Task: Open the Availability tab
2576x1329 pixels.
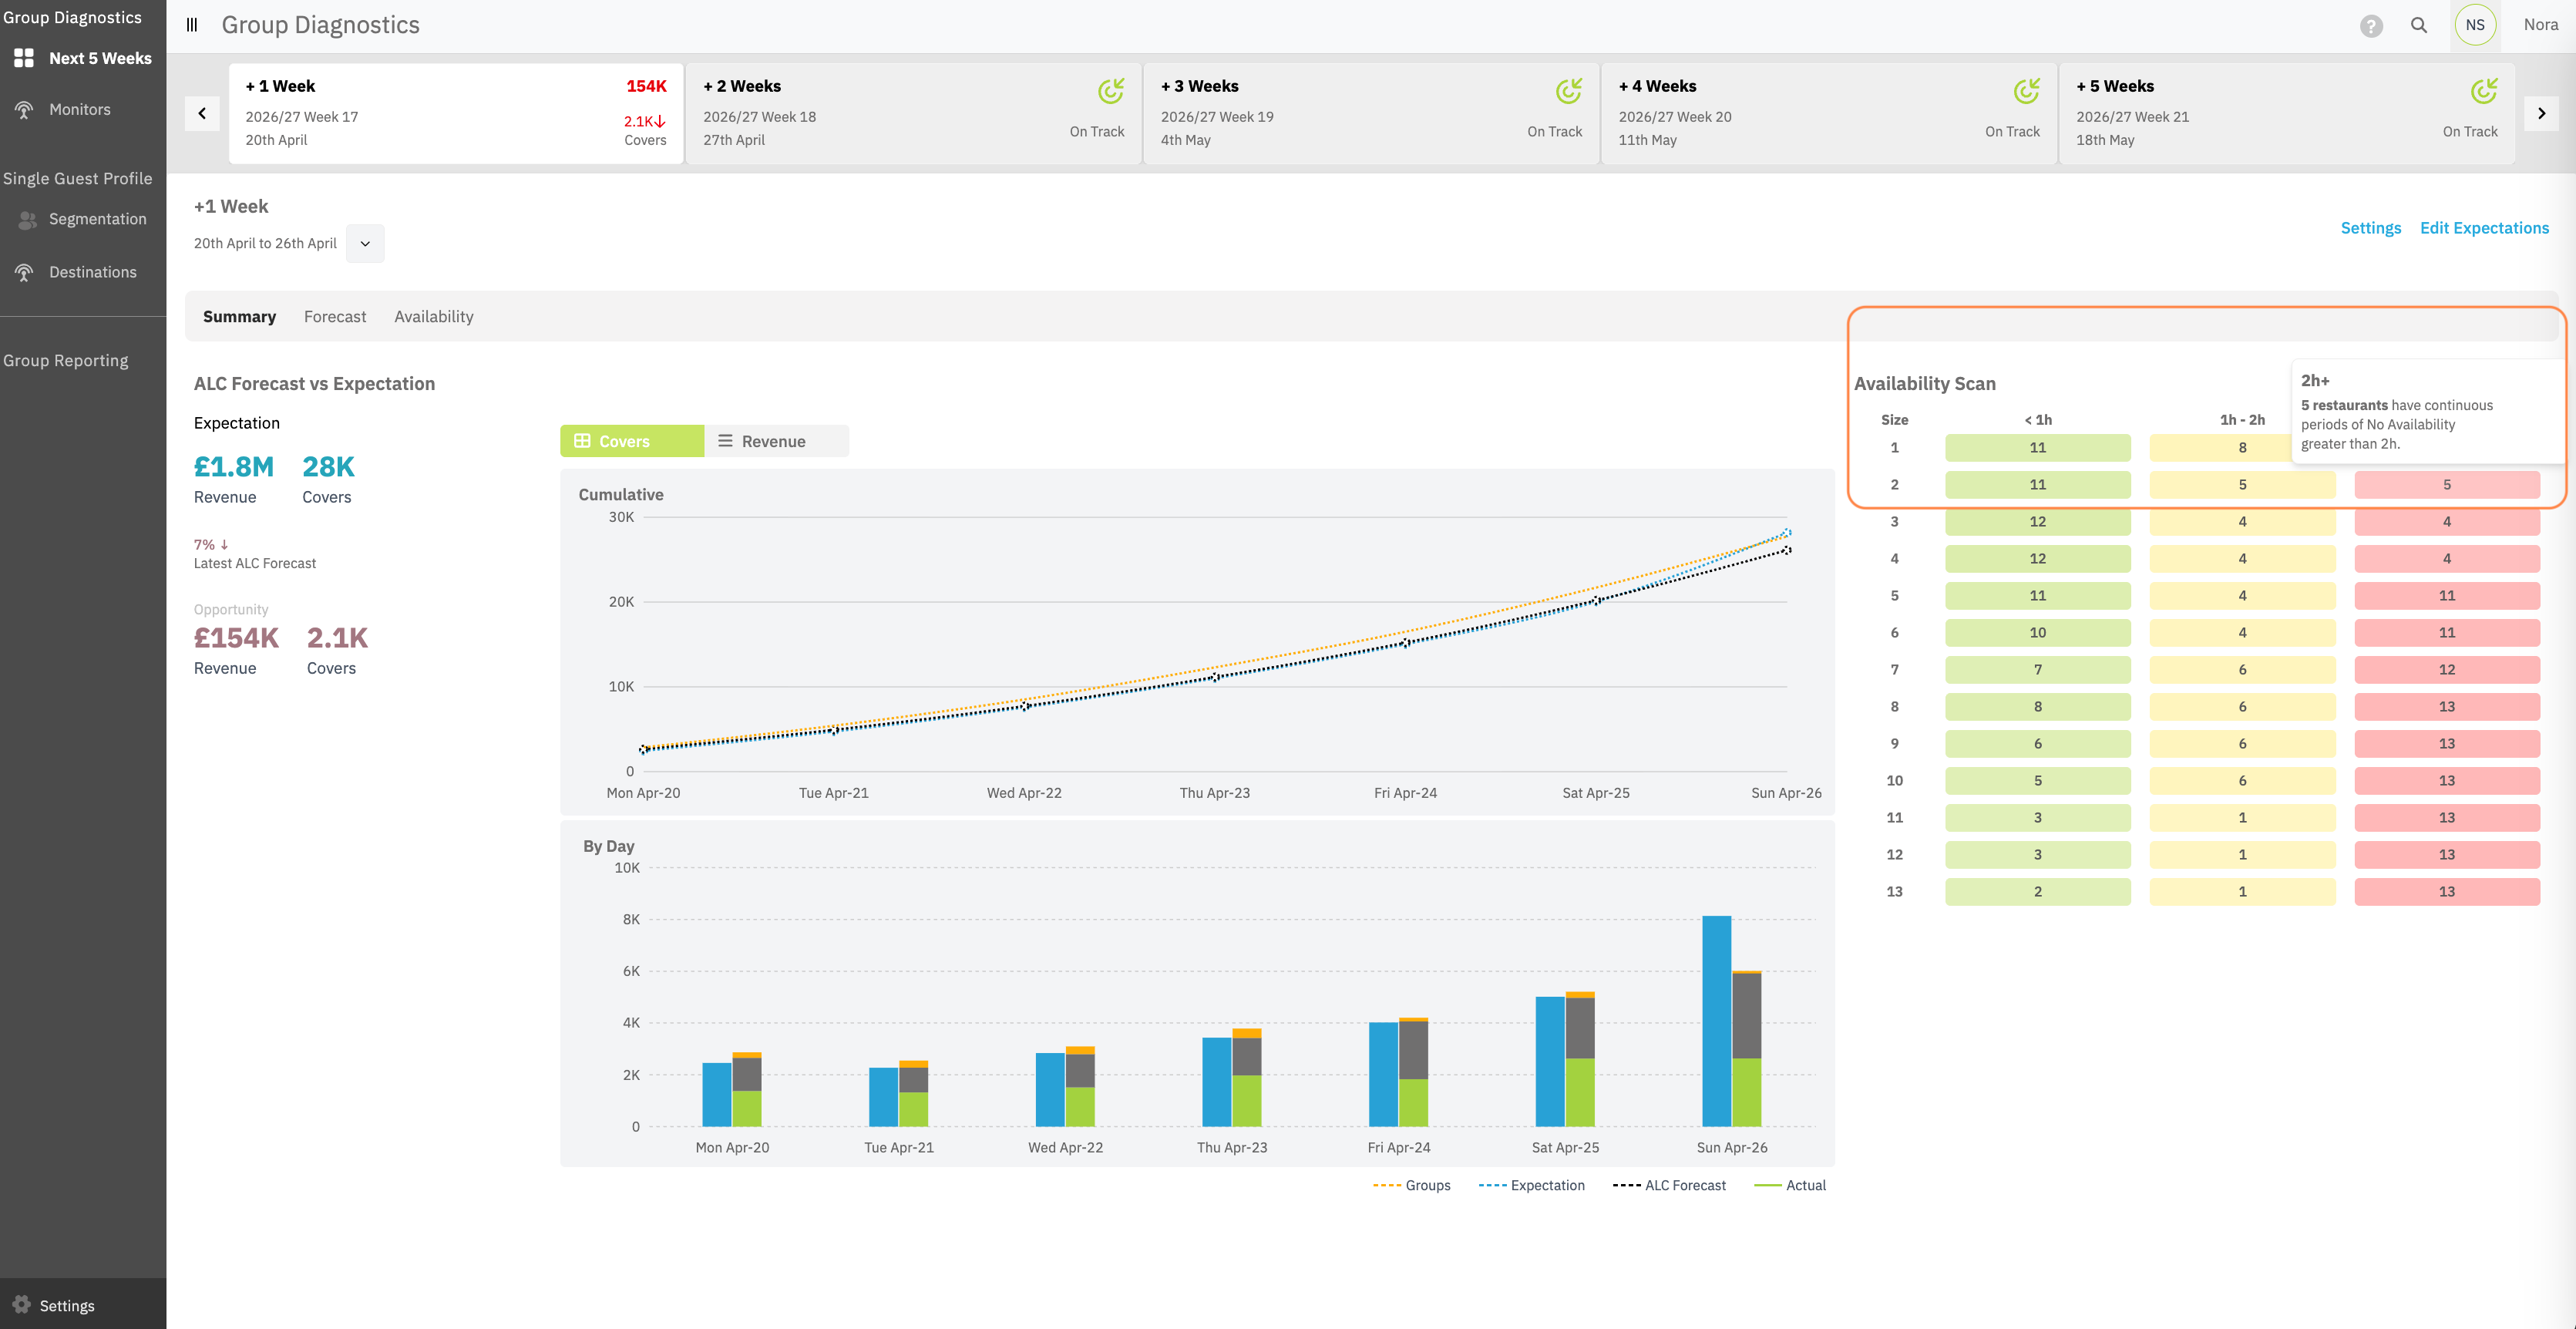Action: pos(433,317)
